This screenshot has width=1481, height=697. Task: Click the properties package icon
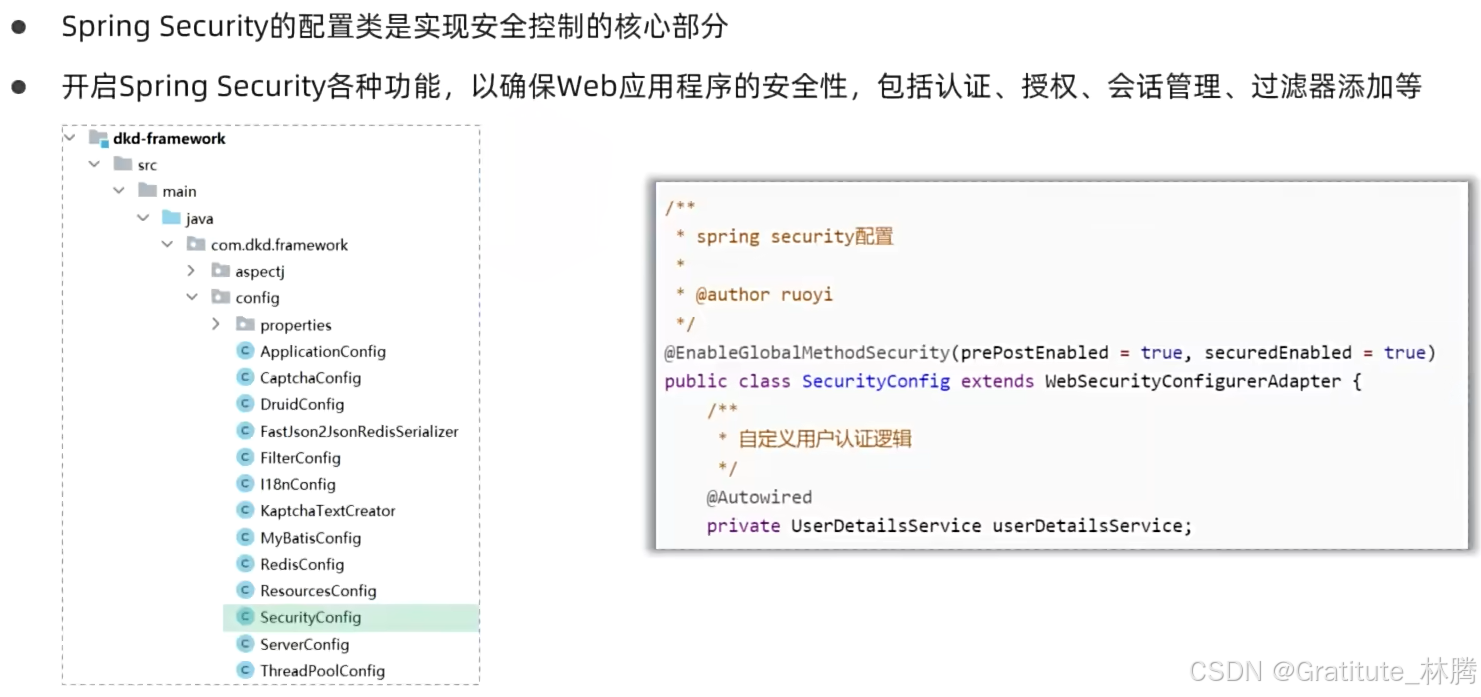point(245,324)
